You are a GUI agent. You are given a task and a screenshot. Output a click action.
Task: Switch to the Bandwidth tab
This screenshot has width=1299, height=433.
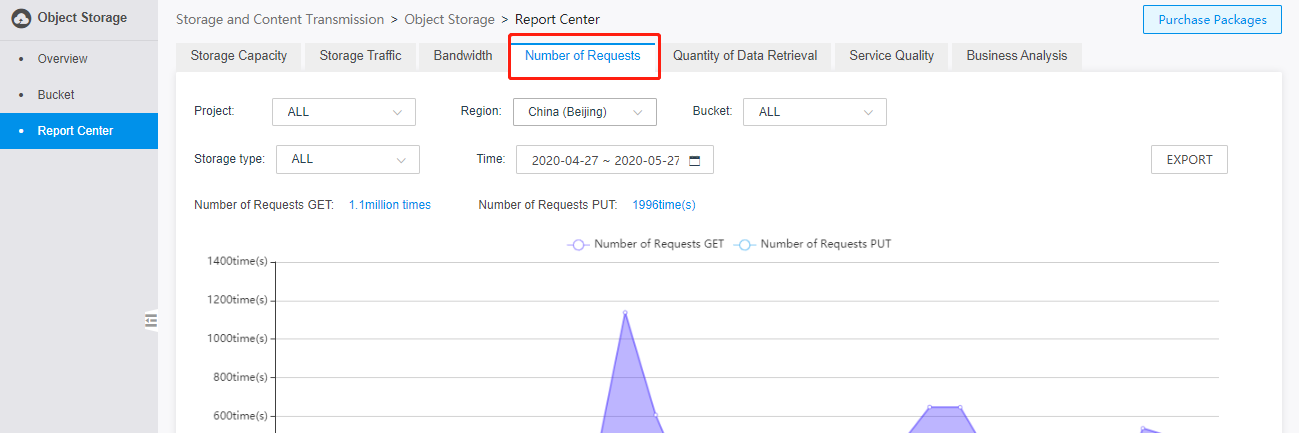463,56
